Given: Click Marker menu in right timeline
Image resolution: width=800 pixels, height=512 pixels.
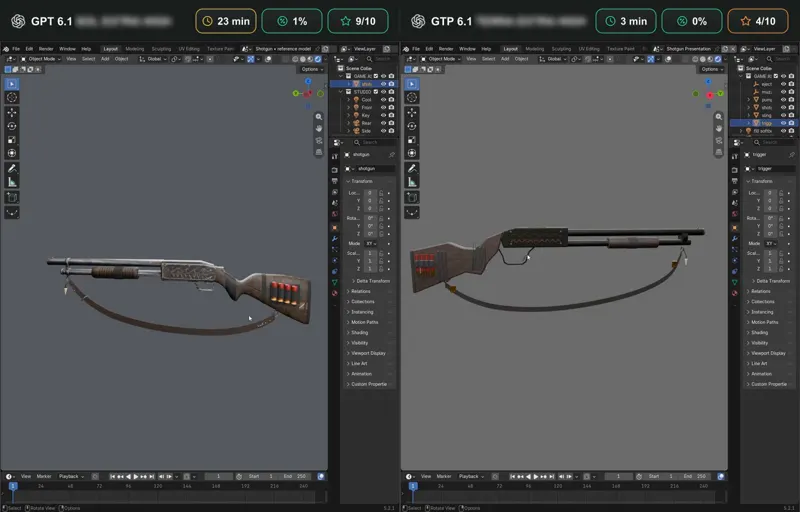Looking at the screenshot, I should coord(444,476).
